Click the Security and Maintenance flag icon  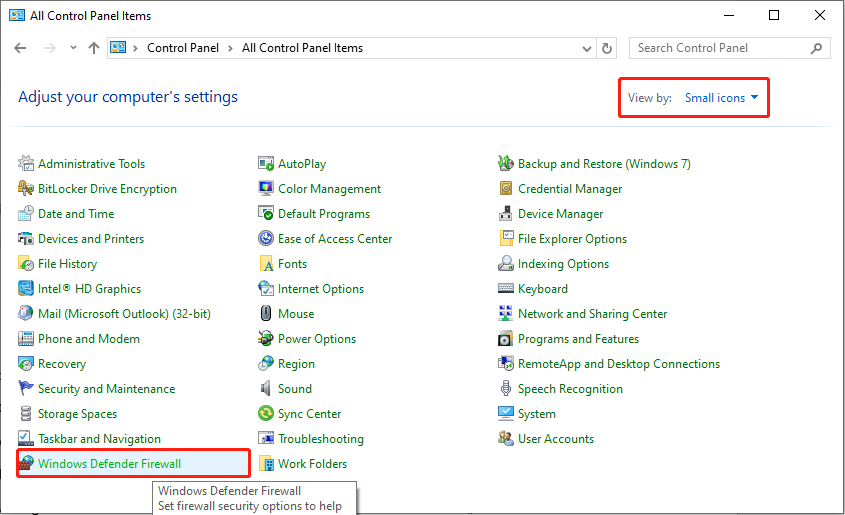click(x=26, y=388)
